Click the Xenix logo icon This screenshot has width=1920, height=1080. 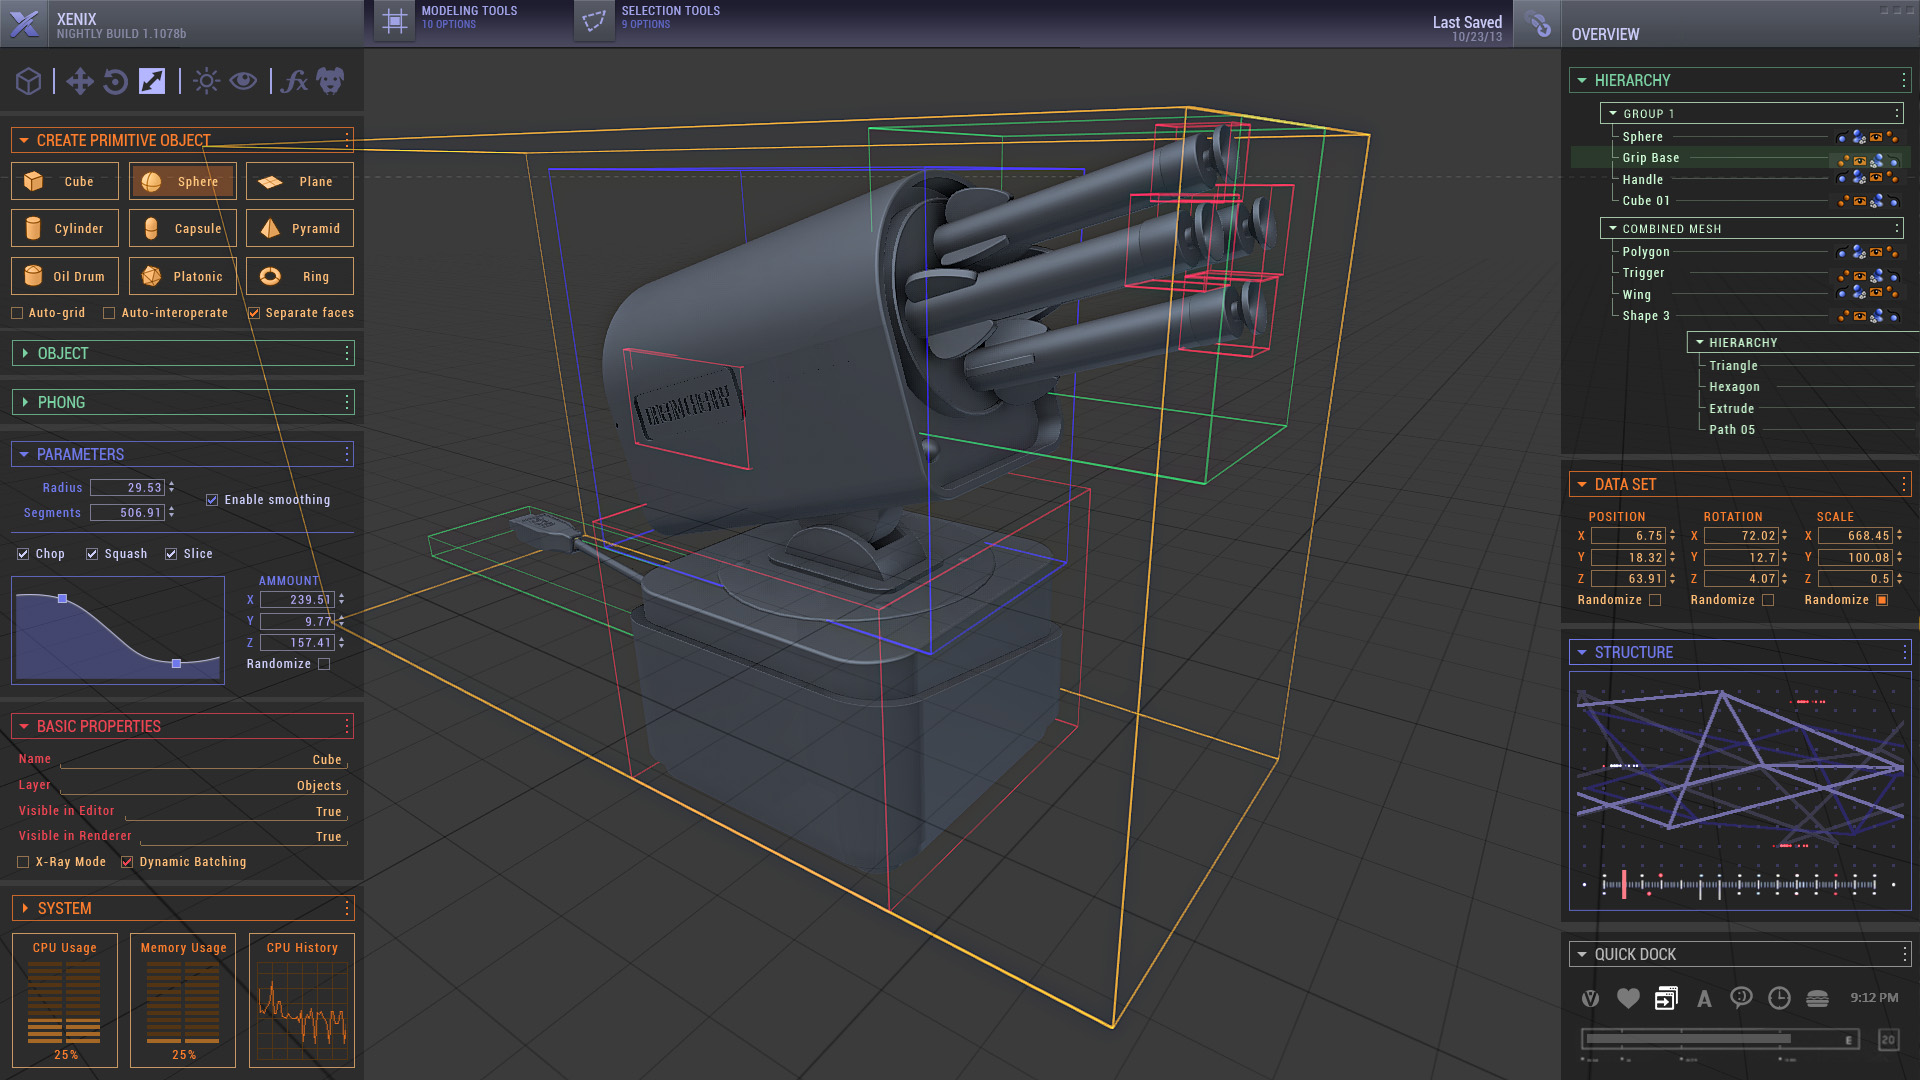24,23
